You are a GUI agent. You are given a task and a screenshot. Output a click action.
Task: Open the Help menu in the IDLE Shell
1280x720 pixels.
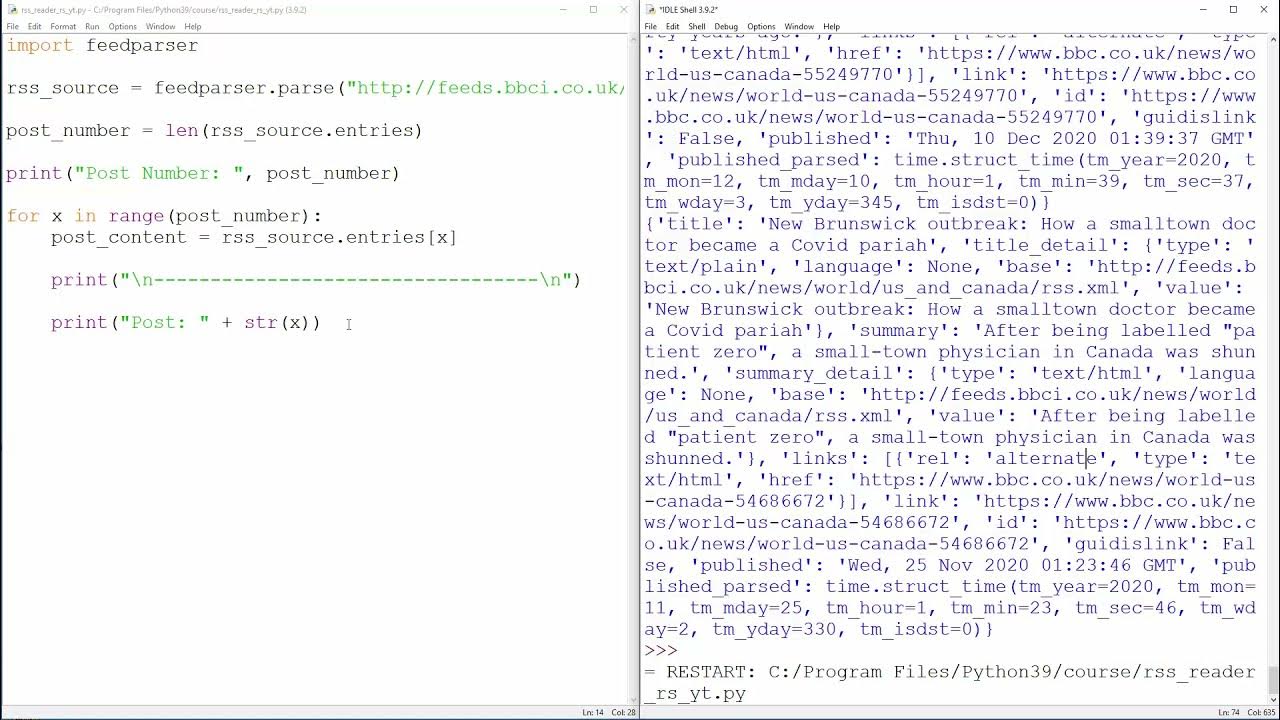[x=831, y=26]
